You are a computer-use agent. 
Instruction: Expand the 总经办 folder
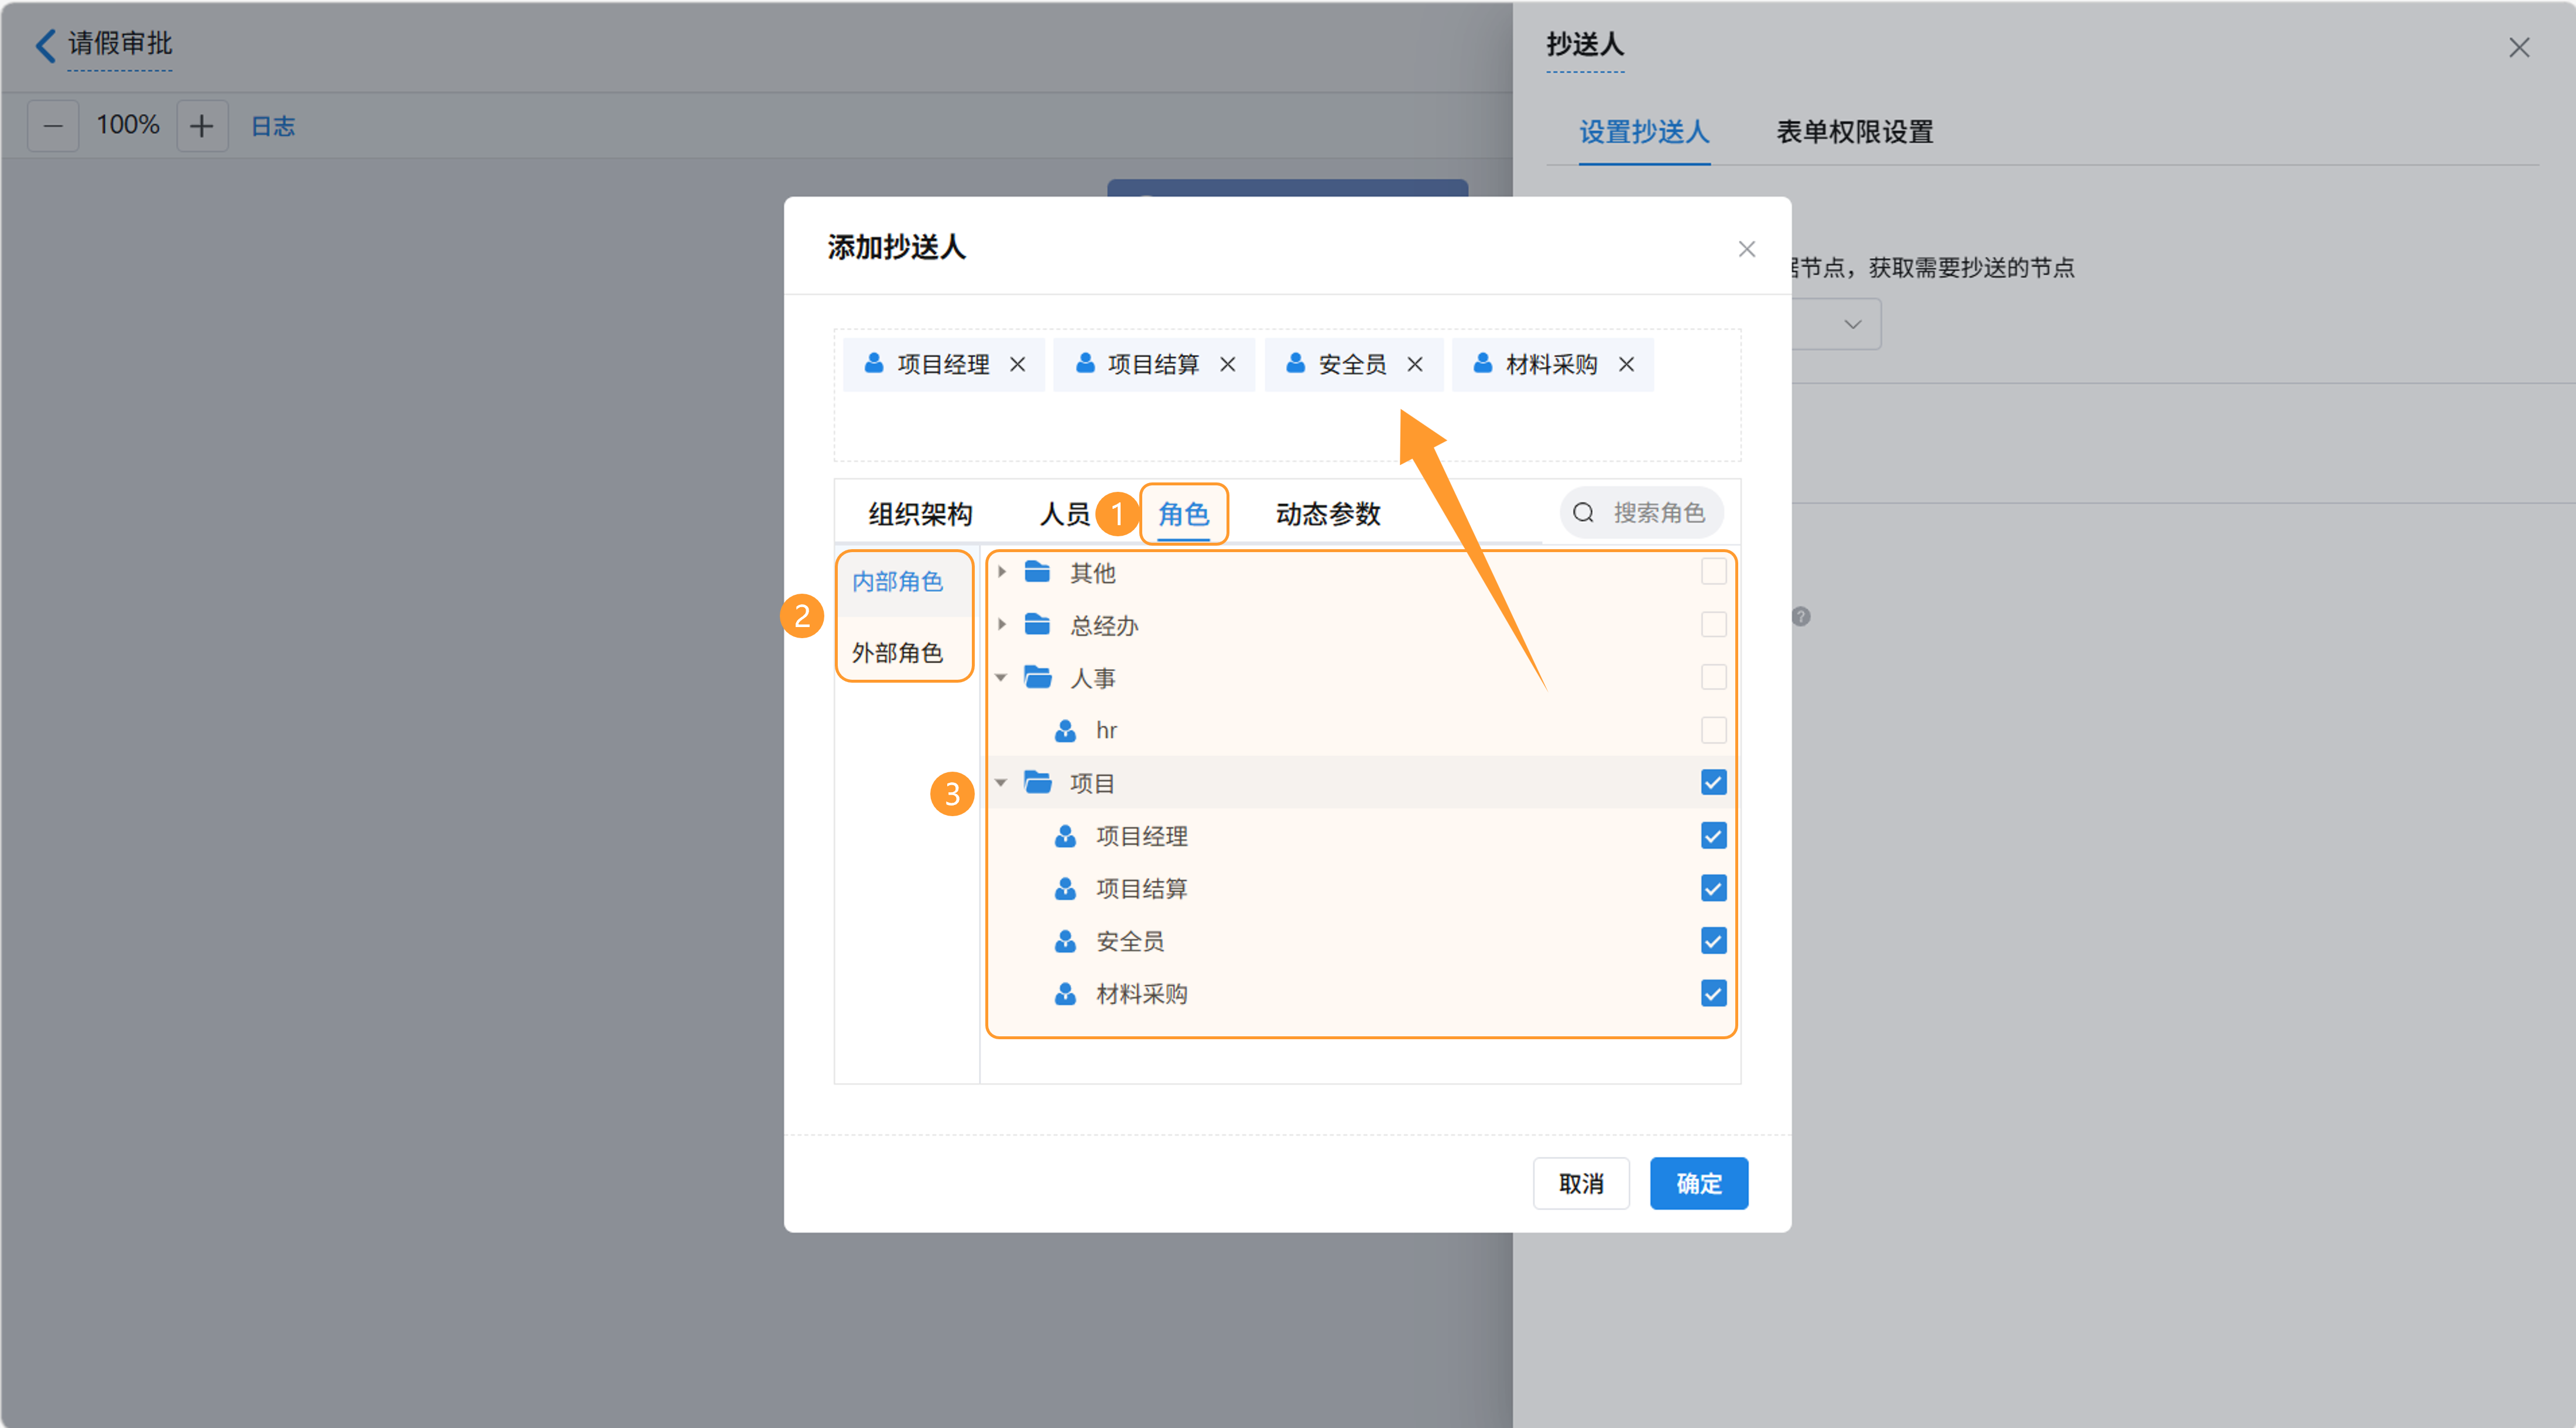click(1001, 625)
